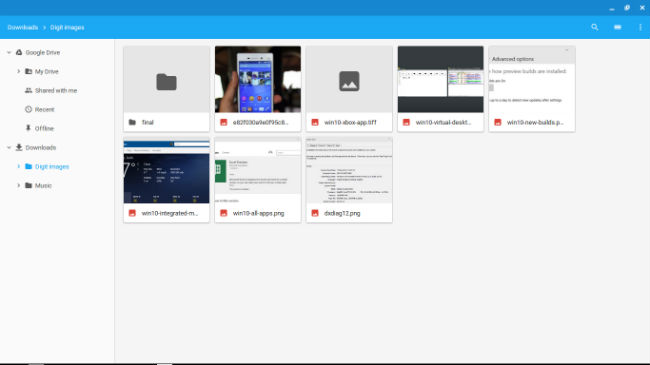Open the final folder thumbnail
Viewport: 650px width, 365px height.
(166, 79)
